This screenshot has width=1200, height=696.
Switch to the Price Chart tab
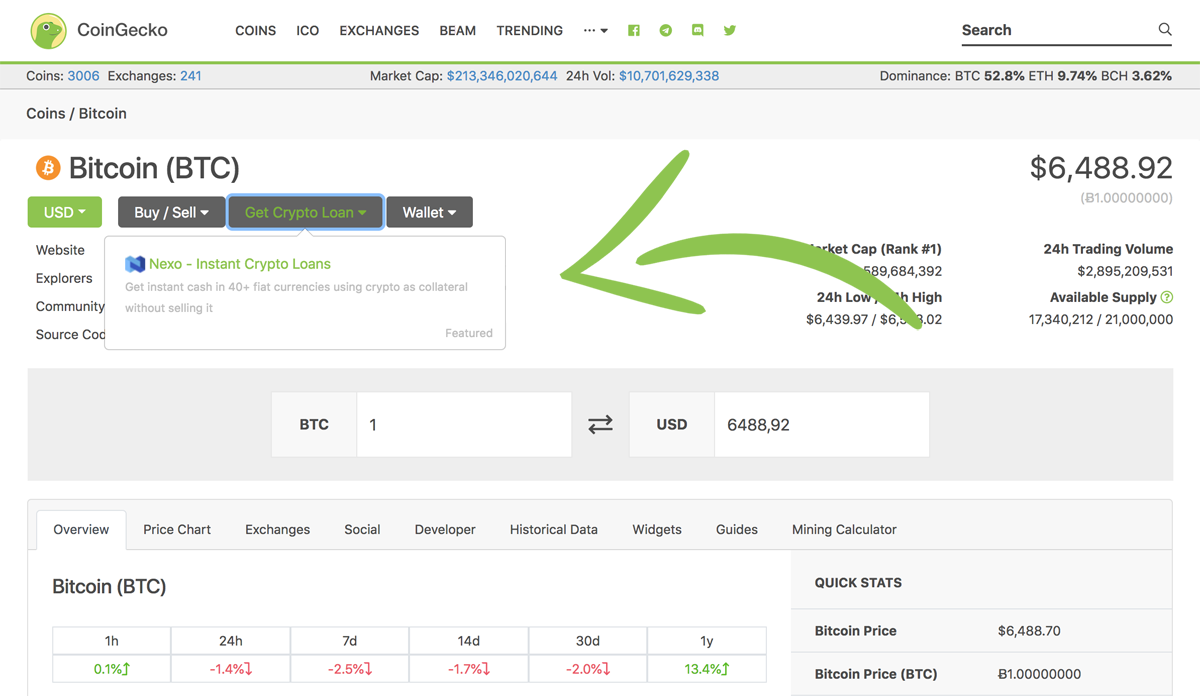pyautogui.click(x=176, y=529)
